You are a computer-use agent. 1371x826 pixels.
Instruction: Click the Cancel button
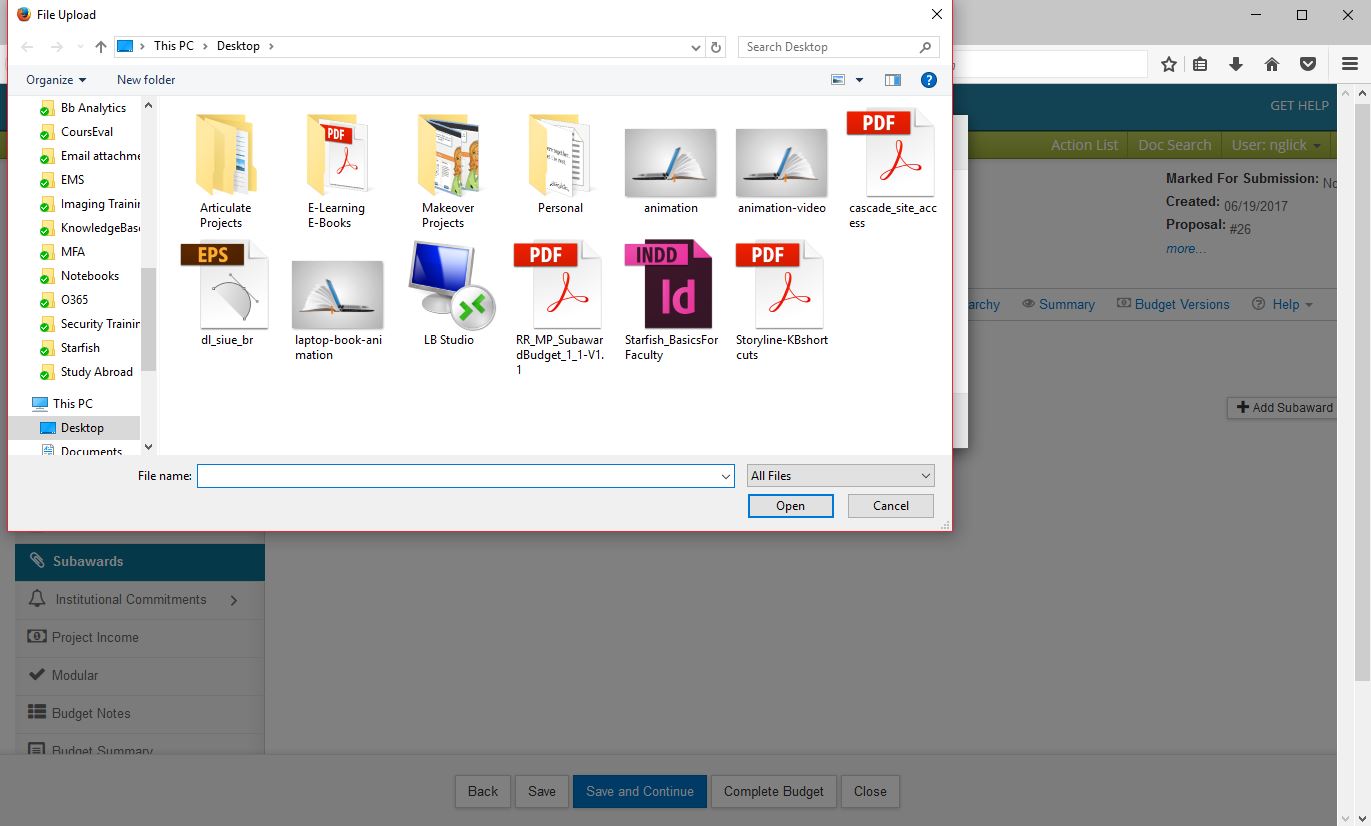click(890, 506)
